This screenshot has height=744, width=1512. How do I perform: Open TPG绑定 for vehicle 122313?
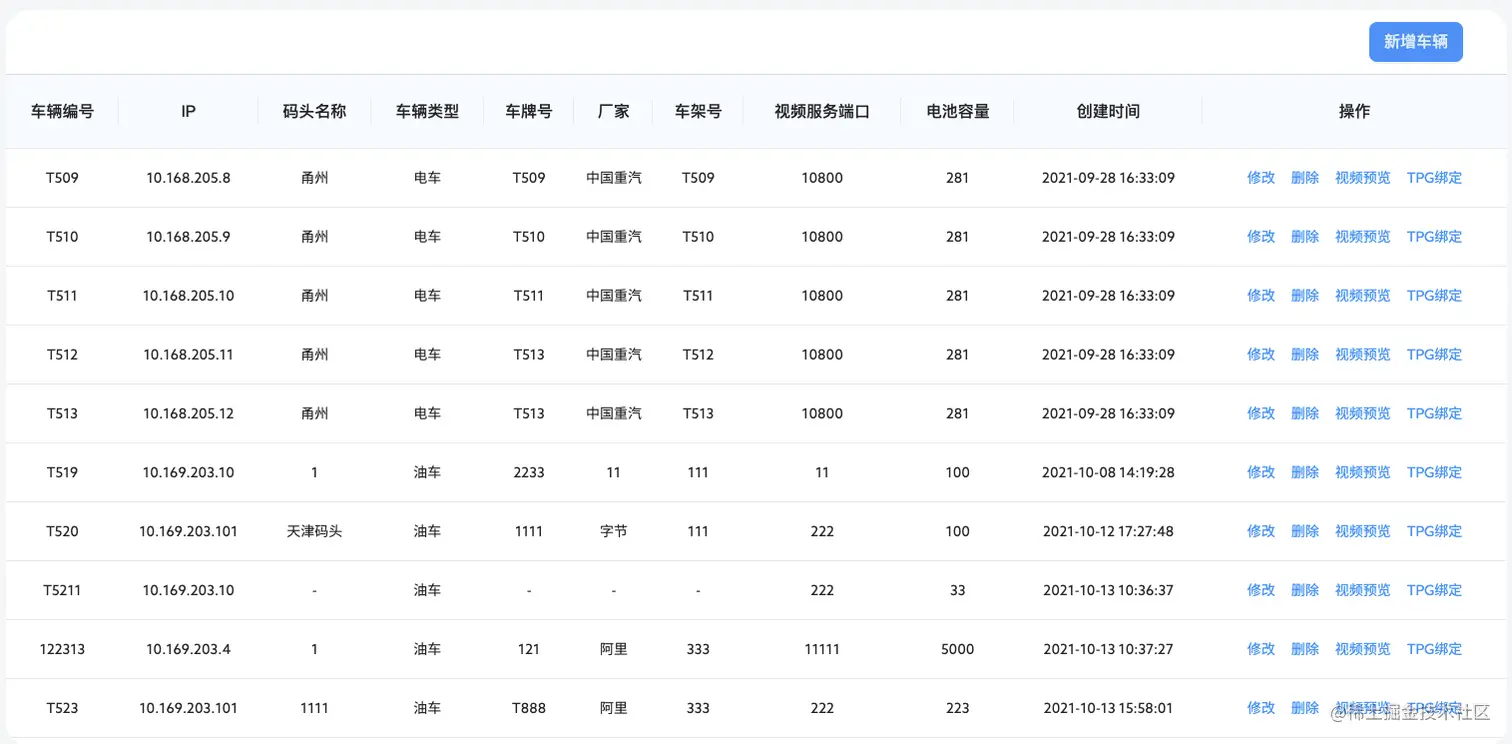pyautogui.click(x=1434, y=650)
